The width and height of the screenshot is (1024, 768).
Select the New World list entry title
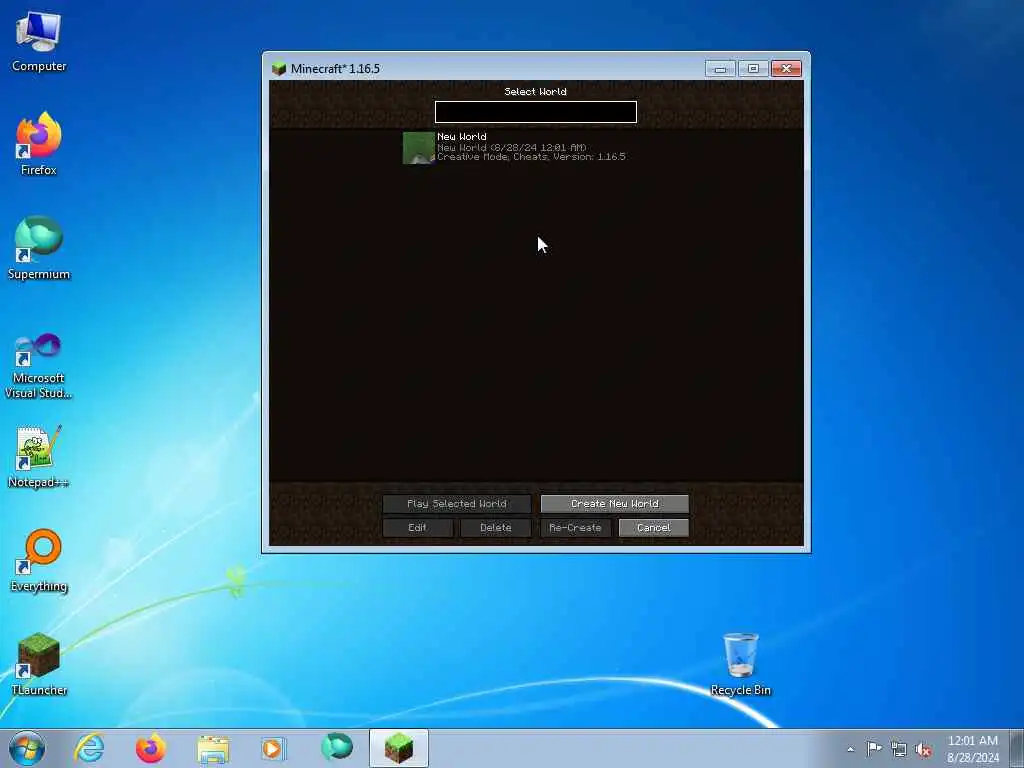click(x=462, y=136)
